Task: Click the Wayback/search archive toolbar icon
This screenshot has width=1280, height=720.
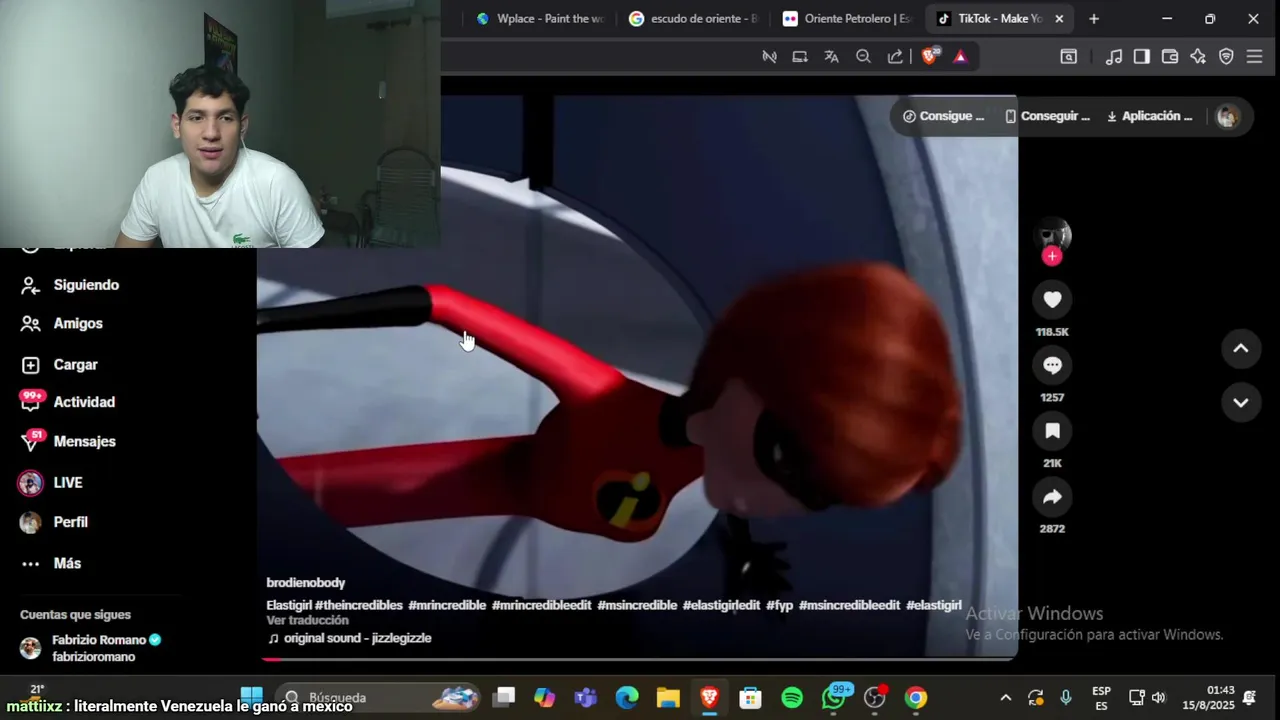Action: click(x=1068, y=57)
